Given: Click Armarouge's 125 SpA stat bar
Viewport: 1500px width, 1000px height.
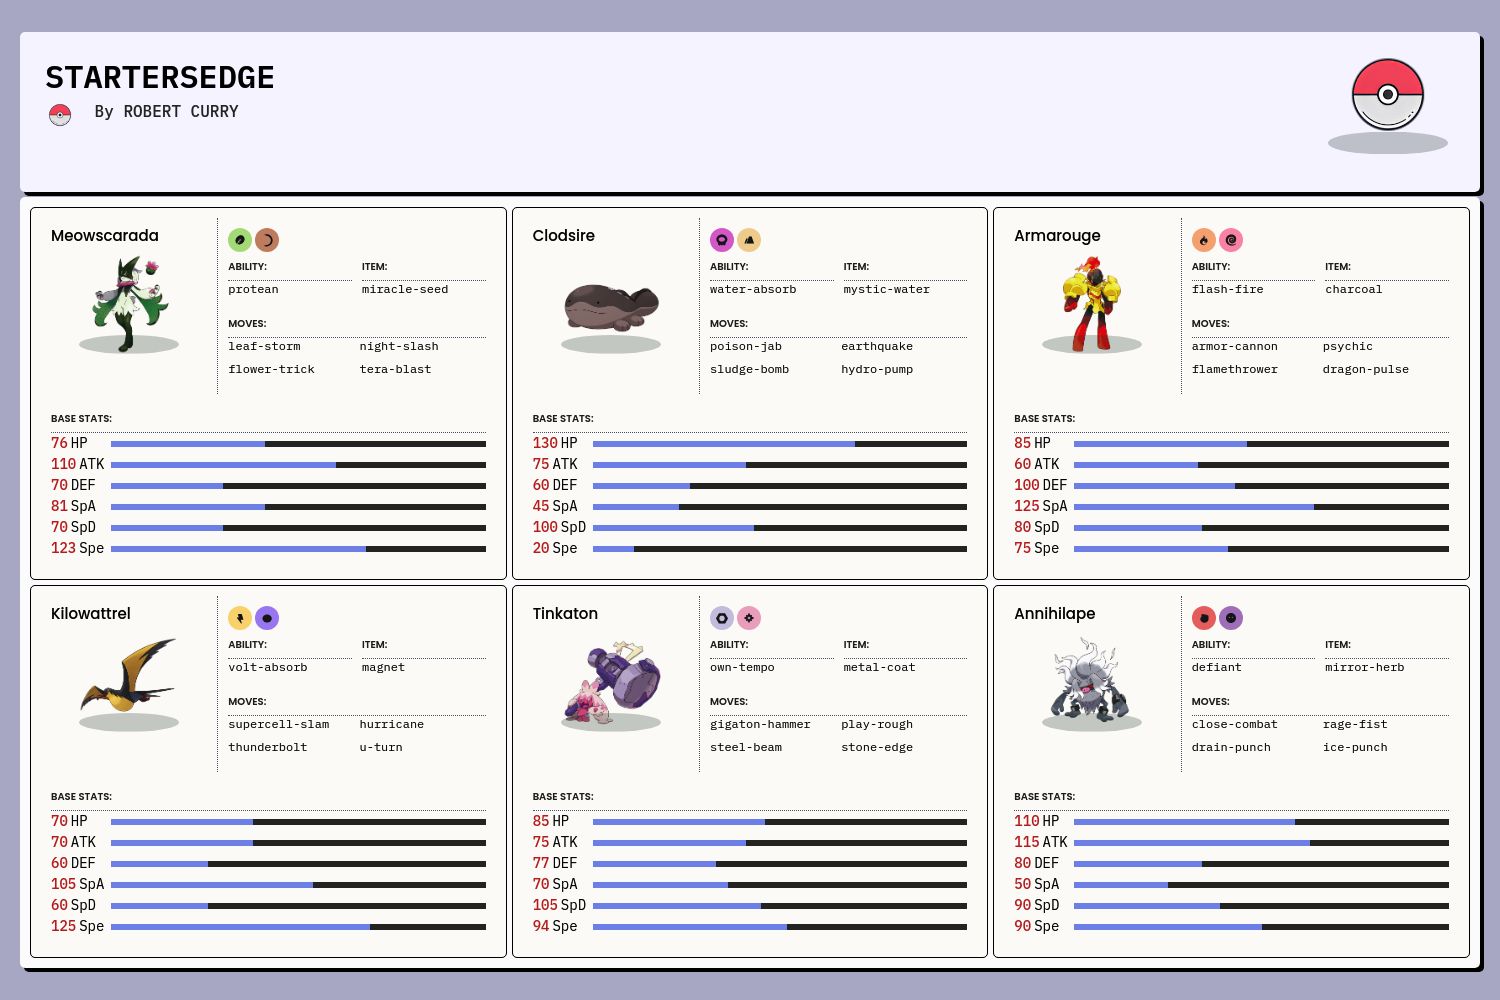Looking at the screenshot, I should point(1261,507).
